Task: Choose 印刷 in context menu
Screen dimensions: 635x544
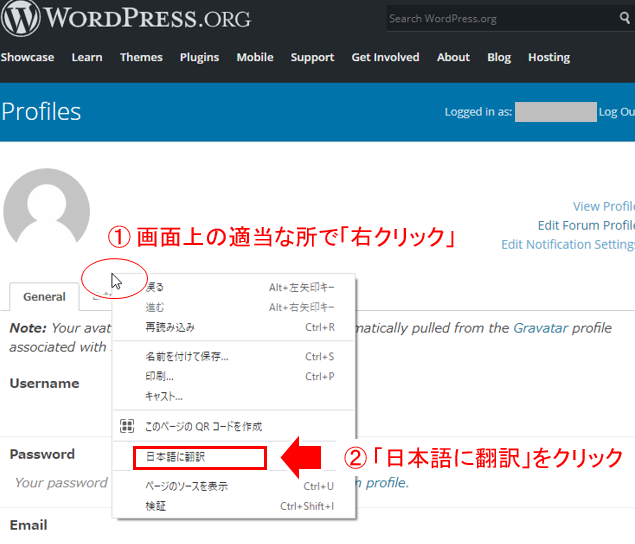Action: coord(234,376)
